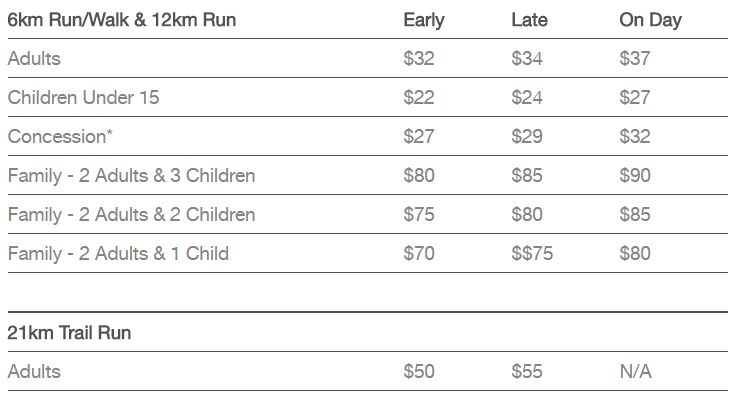Click the Adults $32 early price
733x395 pixels.
pyautogui.click(x=419, y=58)
